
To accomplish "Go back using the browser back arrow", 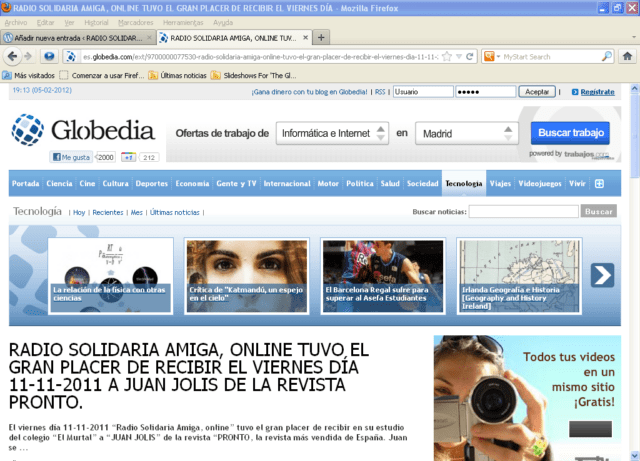I will coord(17,56).
